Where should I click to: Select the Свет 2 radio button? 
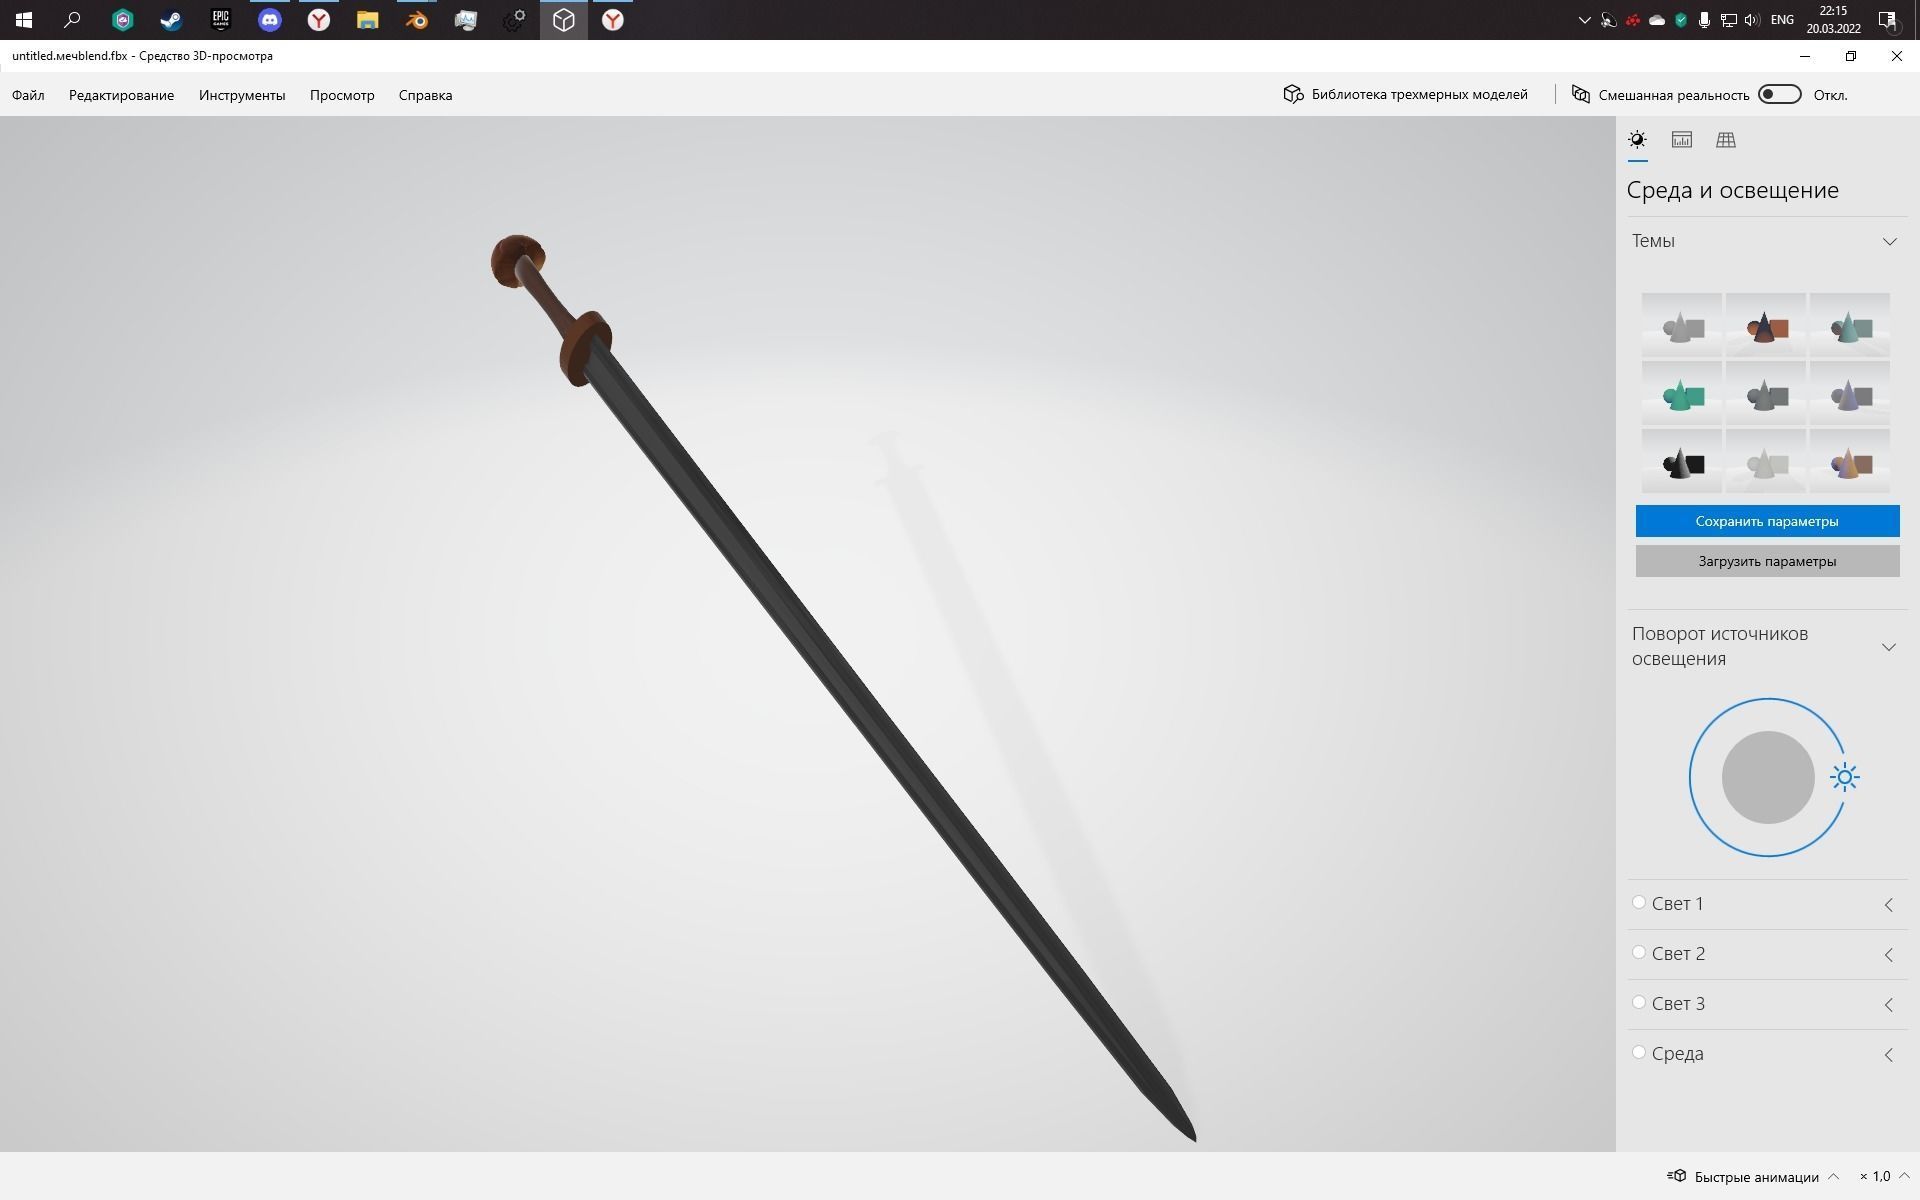1638,952
